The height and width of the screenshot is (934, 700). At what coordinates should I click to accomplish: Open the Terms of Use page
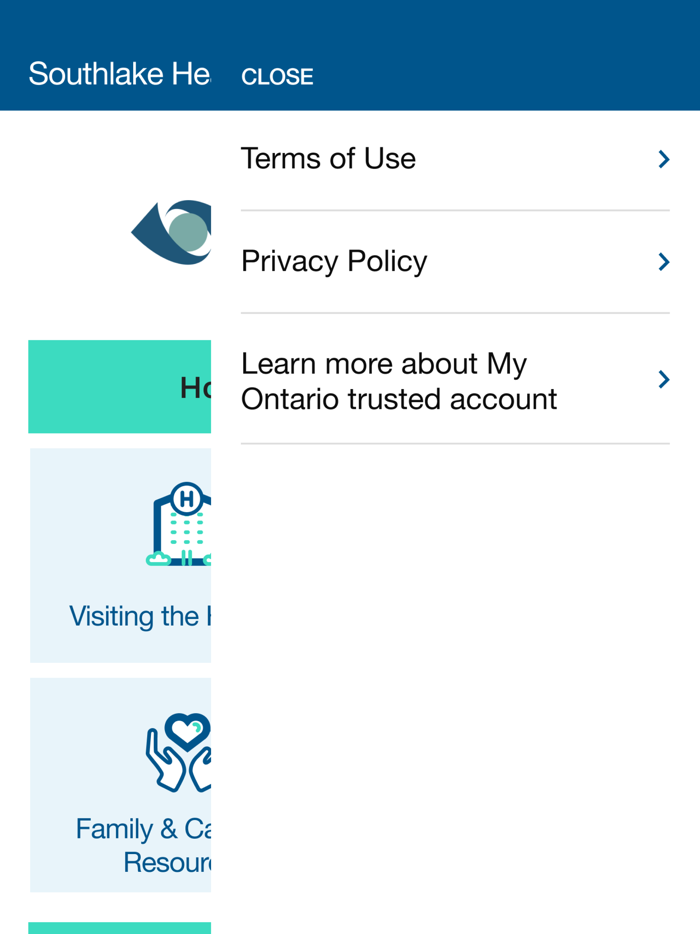(455, 159)
